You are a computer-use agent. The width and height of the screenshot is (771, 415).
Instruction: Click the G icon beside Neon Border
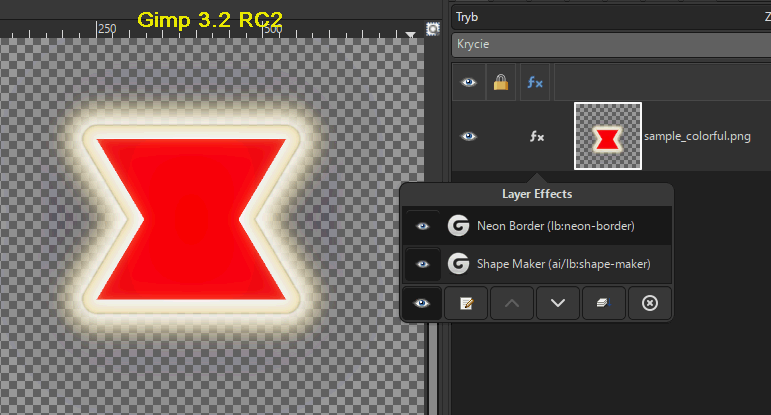459,226
